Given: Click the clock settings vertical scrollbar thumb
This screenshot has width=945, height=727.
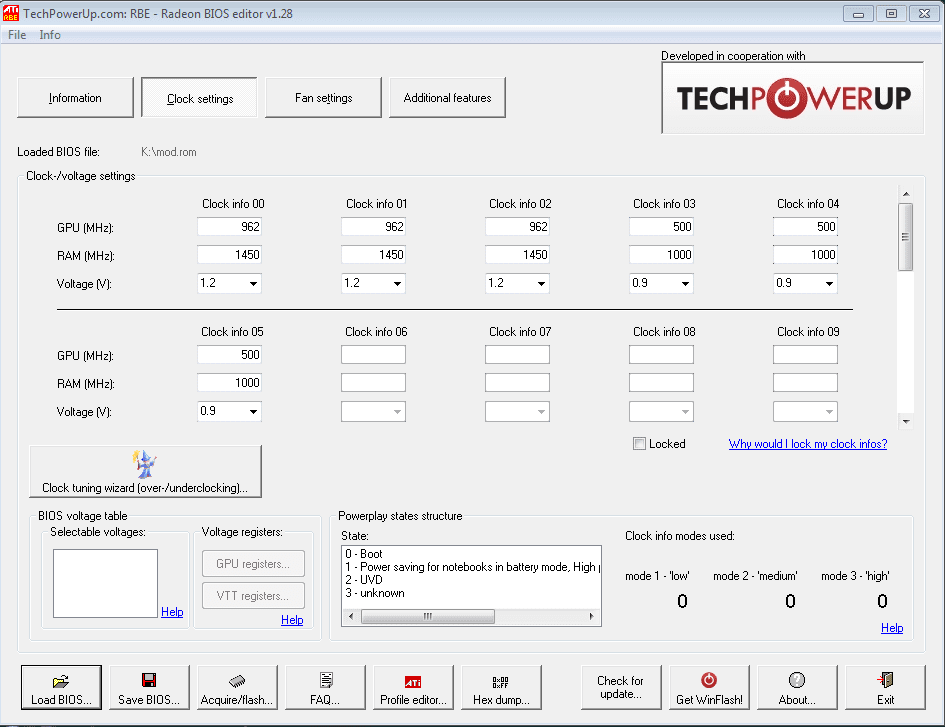Looking at the screenshot, I should [905, 237].
